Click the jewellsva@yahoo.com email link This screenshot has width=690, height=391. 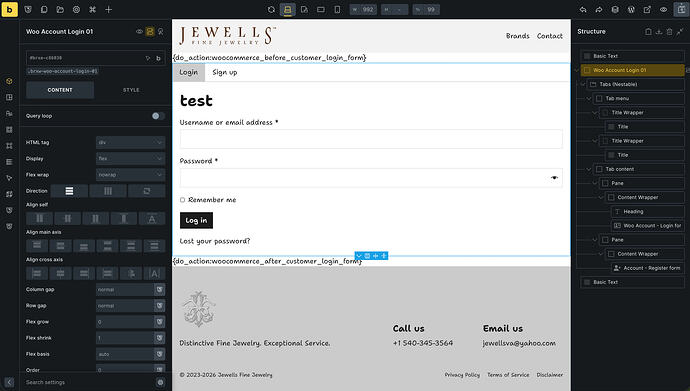(x=519, y=343)
